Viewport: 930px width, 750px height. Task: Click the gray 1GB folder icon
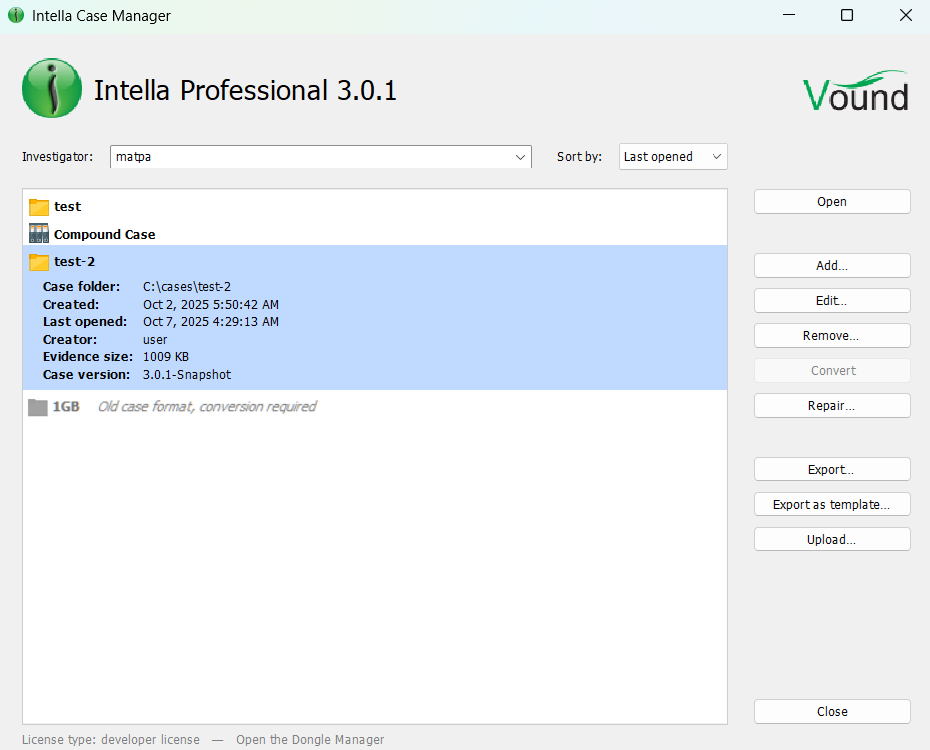pos(38,407)
